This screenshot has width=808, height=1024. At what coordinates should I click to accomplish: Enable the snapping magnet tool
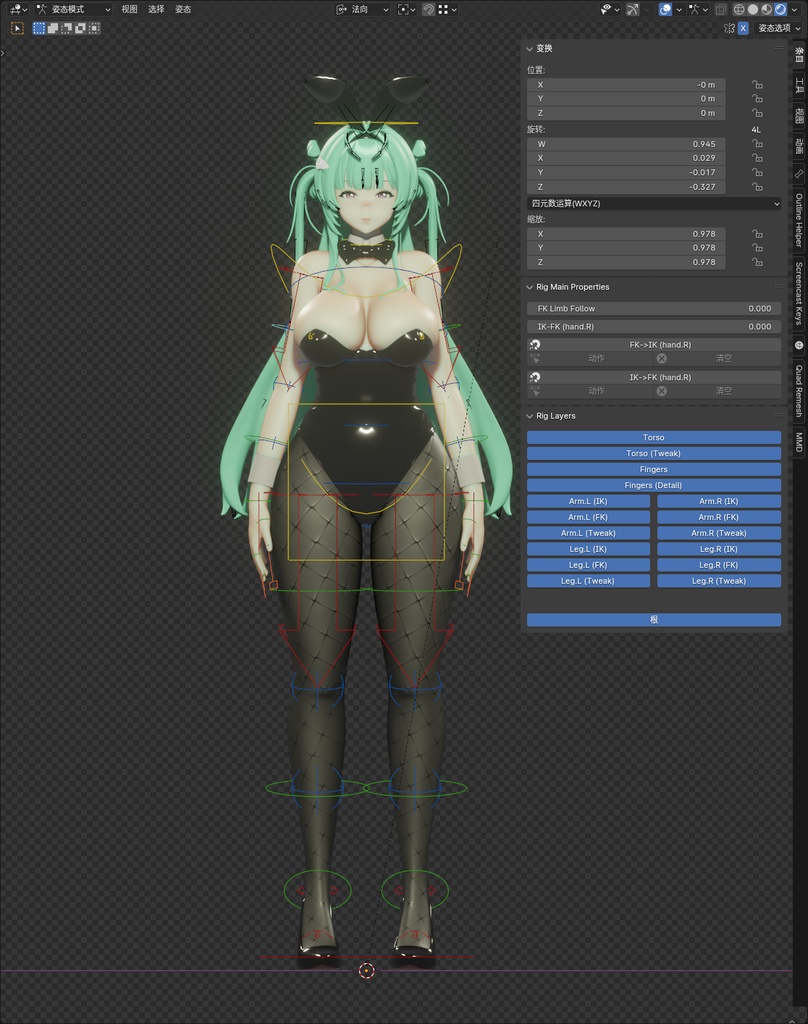[x=427, y=9]
